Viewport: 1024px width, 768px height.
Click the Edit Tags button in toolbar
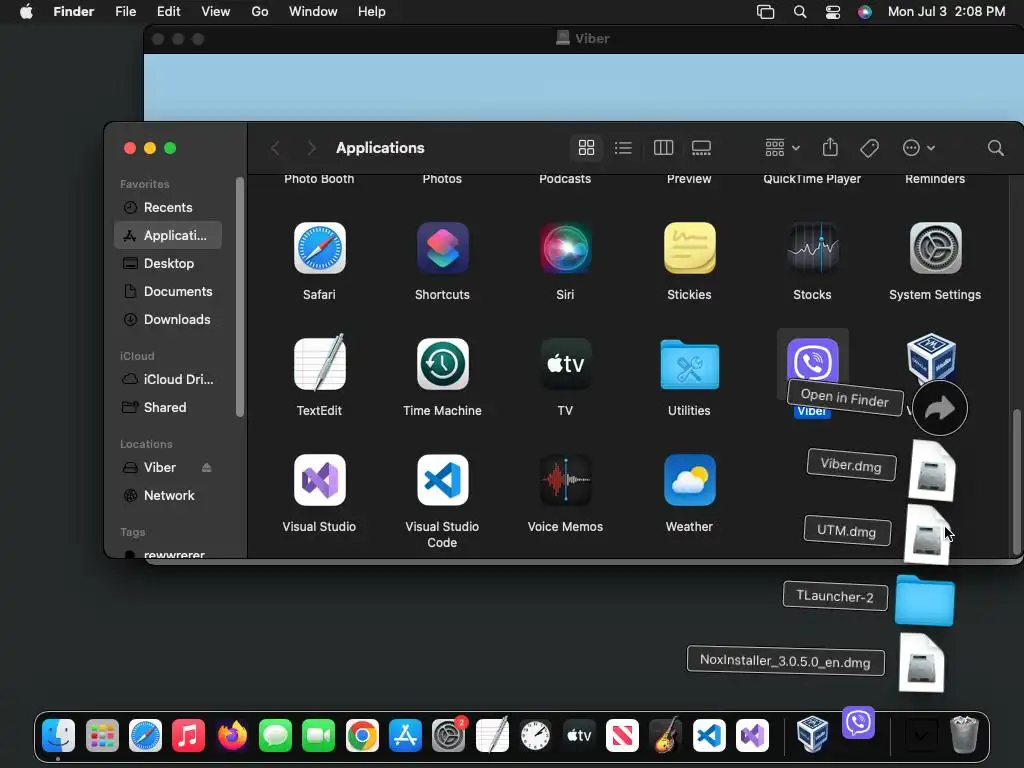[x=869, y=148]
